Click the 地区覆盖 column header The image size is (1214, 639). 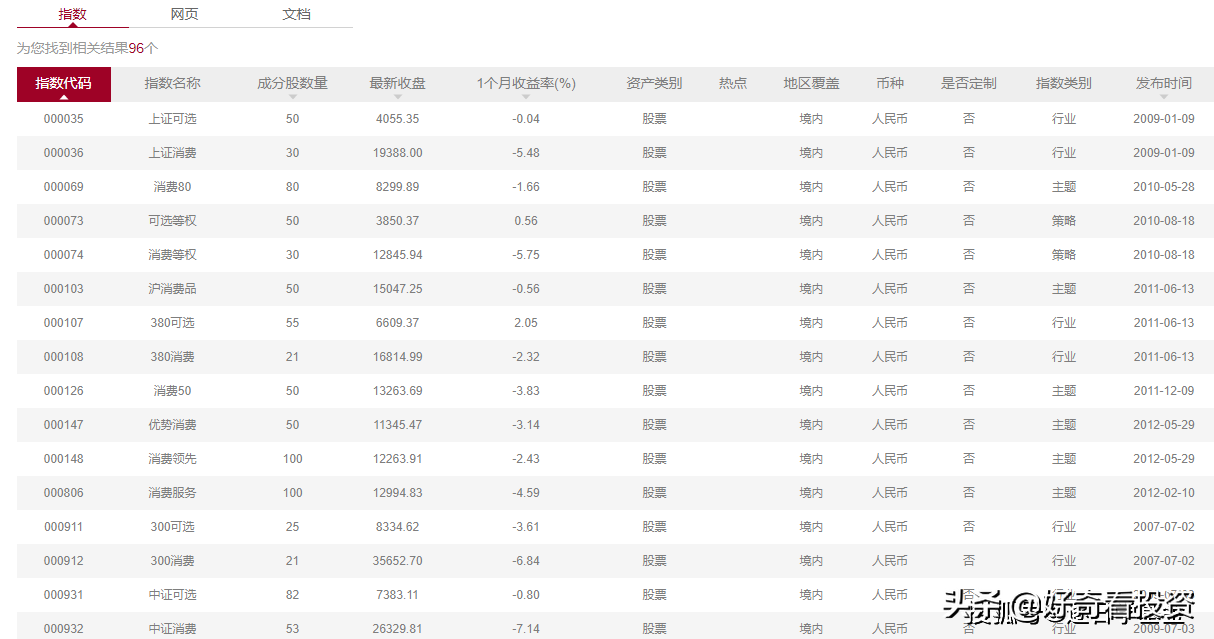coord(811,83)
